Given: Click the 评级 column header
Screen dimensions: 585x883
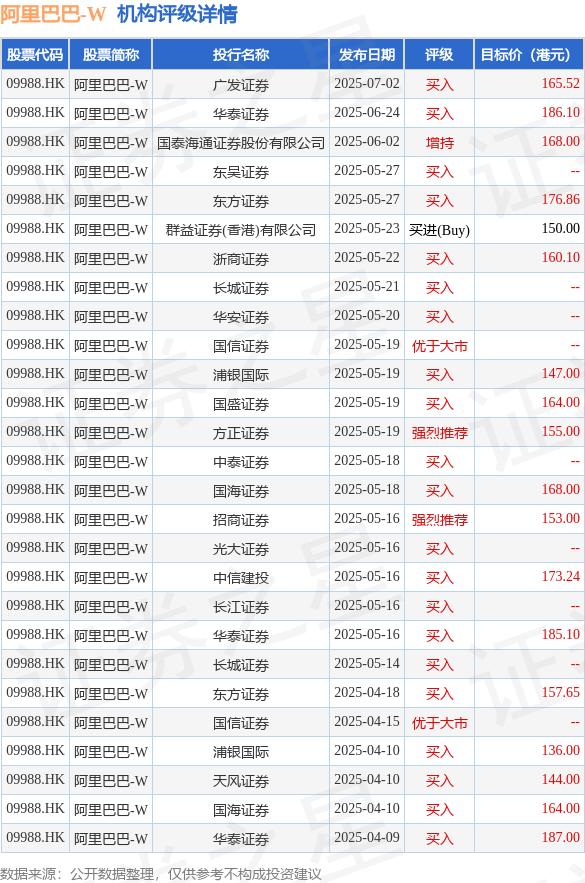Looking at the screenshot, I should (439, 55).
